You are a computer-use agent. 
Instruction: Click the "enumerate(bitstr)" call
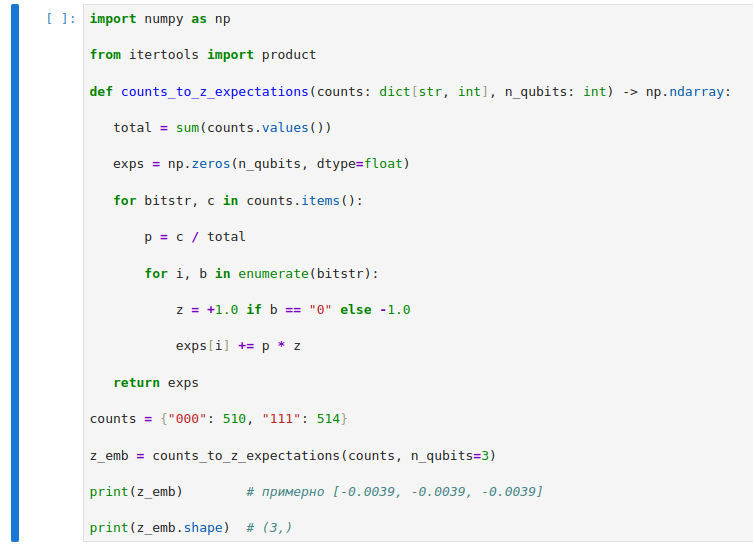pos(308,273)
